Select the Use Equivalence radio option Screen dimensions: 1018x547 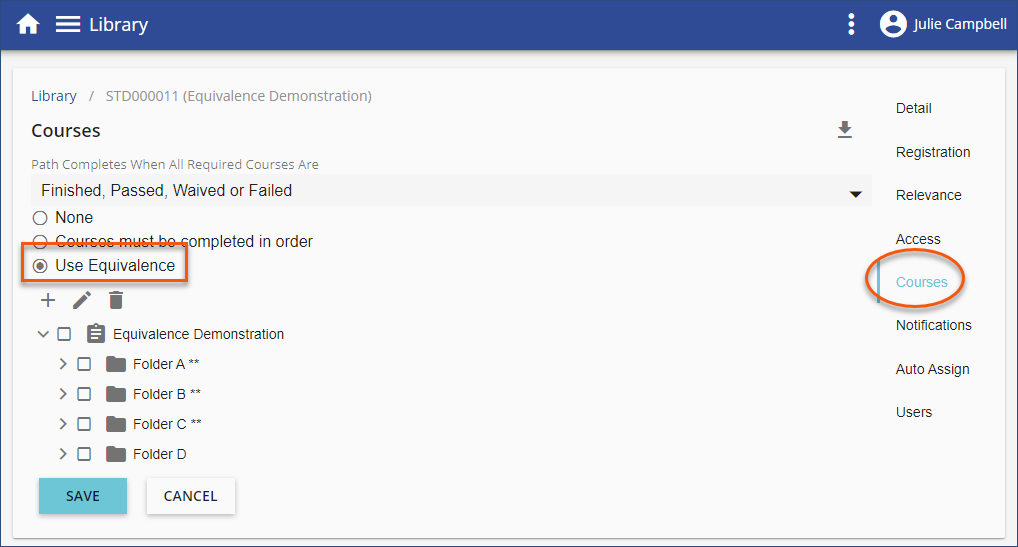coord(40,266)
